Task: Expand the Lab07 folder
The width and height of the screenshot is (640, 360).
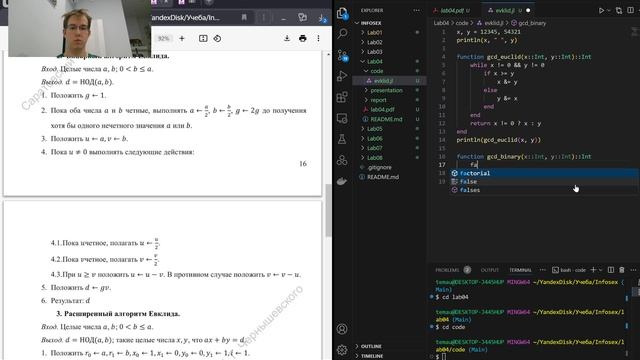Action: click(x=374, y=148)
